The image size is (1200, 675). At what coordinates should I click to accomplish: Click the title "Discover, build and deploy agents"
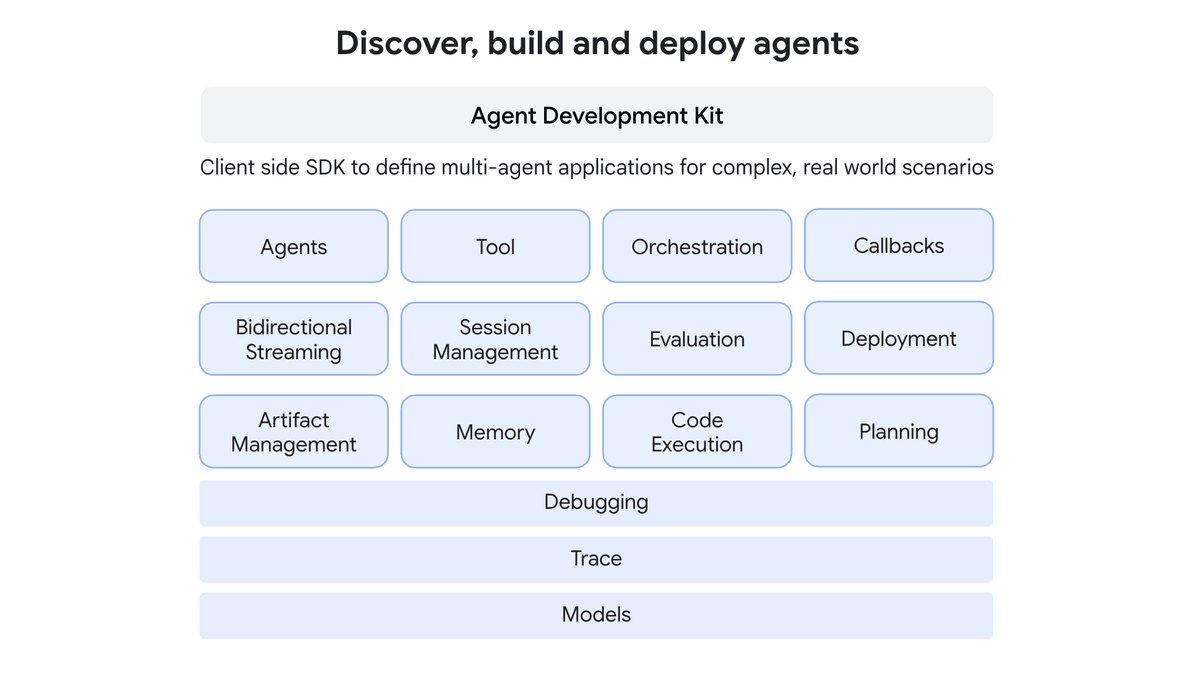(597, 43)
